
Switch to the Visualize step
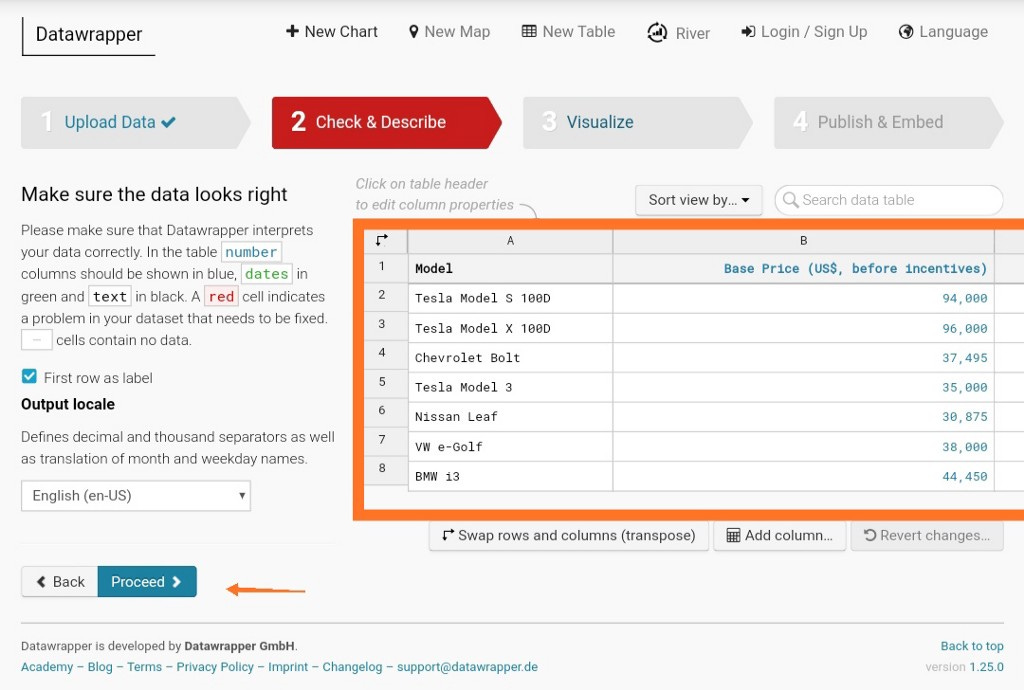tap(598, 121)
